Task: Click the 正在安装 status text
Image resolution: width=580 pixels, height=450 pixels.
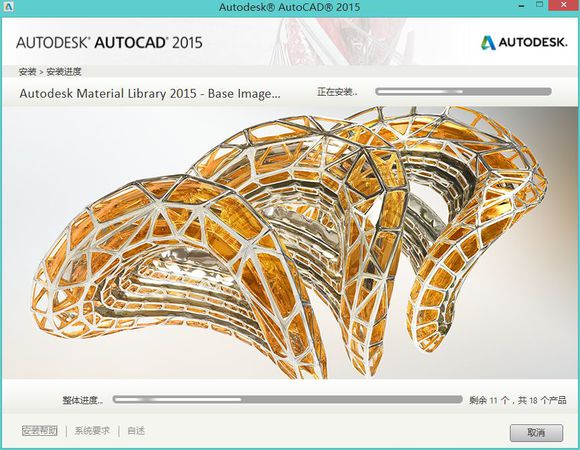Action: coord(337,92)
